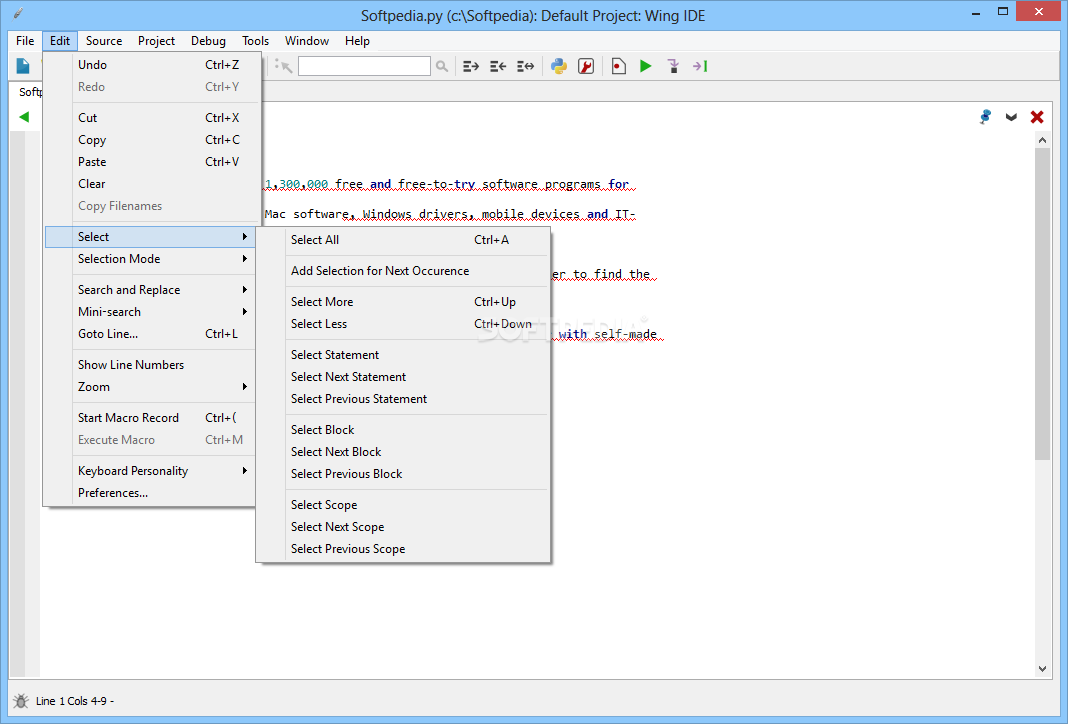The image size is (1068, 724).
Task: Open the Help menu
Action: pyautogui.click(x=357, y=41)
